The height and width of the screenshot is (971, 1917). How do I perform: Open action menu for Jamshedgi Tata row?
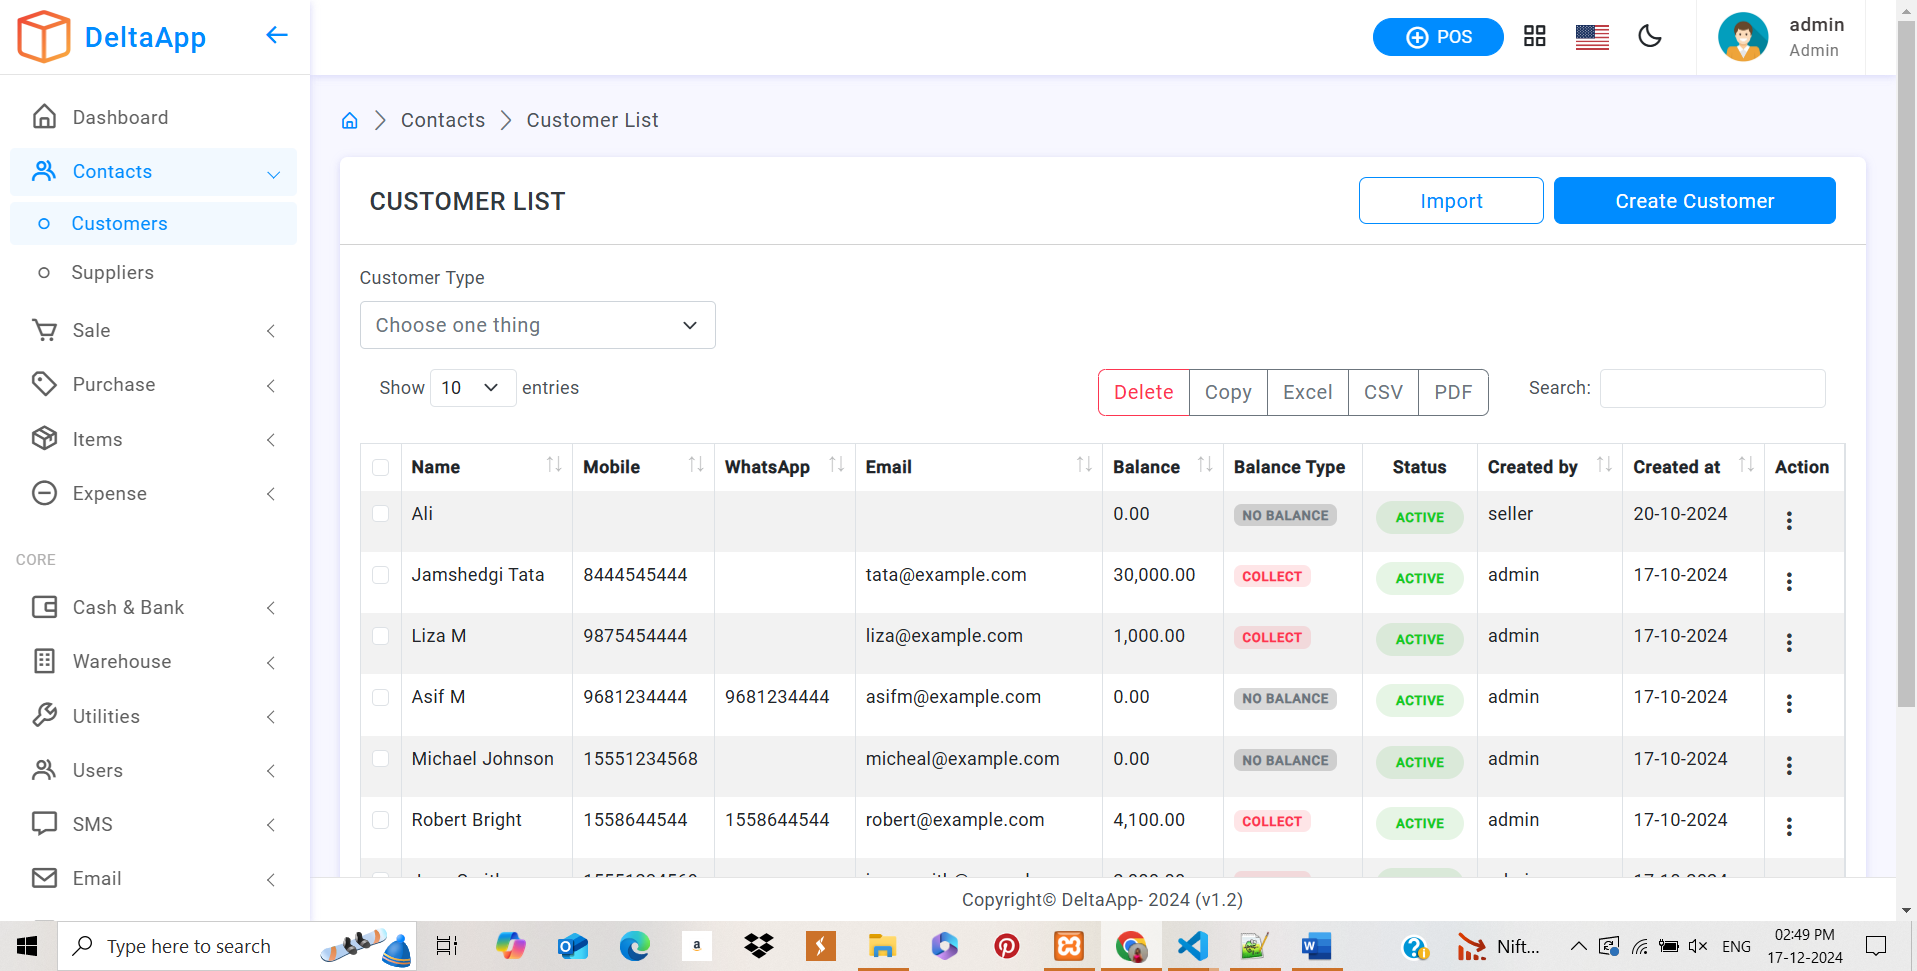pyautogui.click(x=1788, y=581)
